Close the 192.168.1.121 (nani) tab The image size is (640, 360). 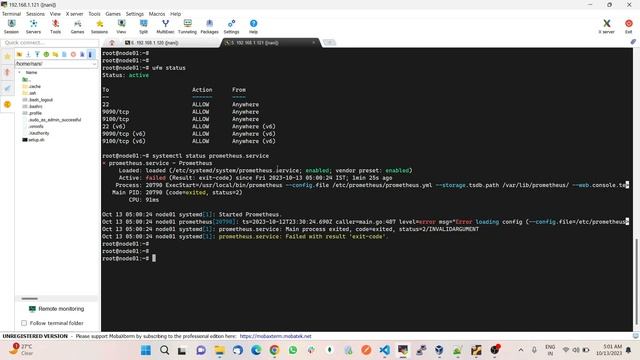313,42
